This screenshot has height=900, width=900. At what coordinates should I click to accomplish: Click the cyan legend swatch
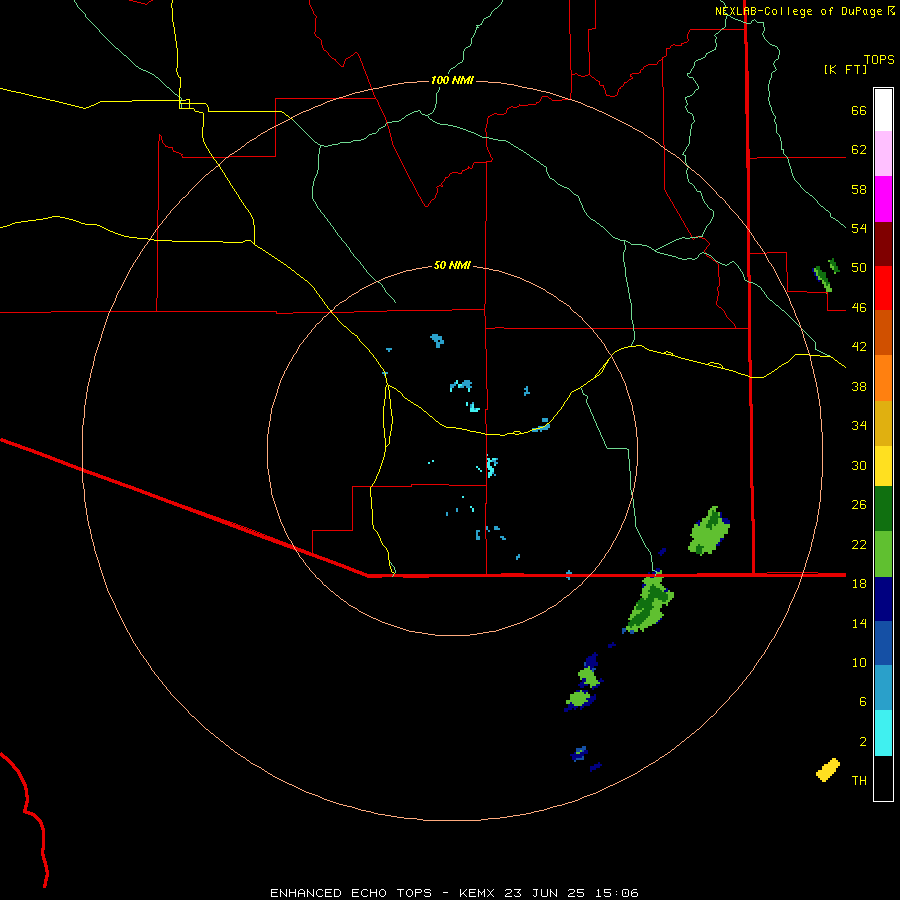[x=883, y=732]
